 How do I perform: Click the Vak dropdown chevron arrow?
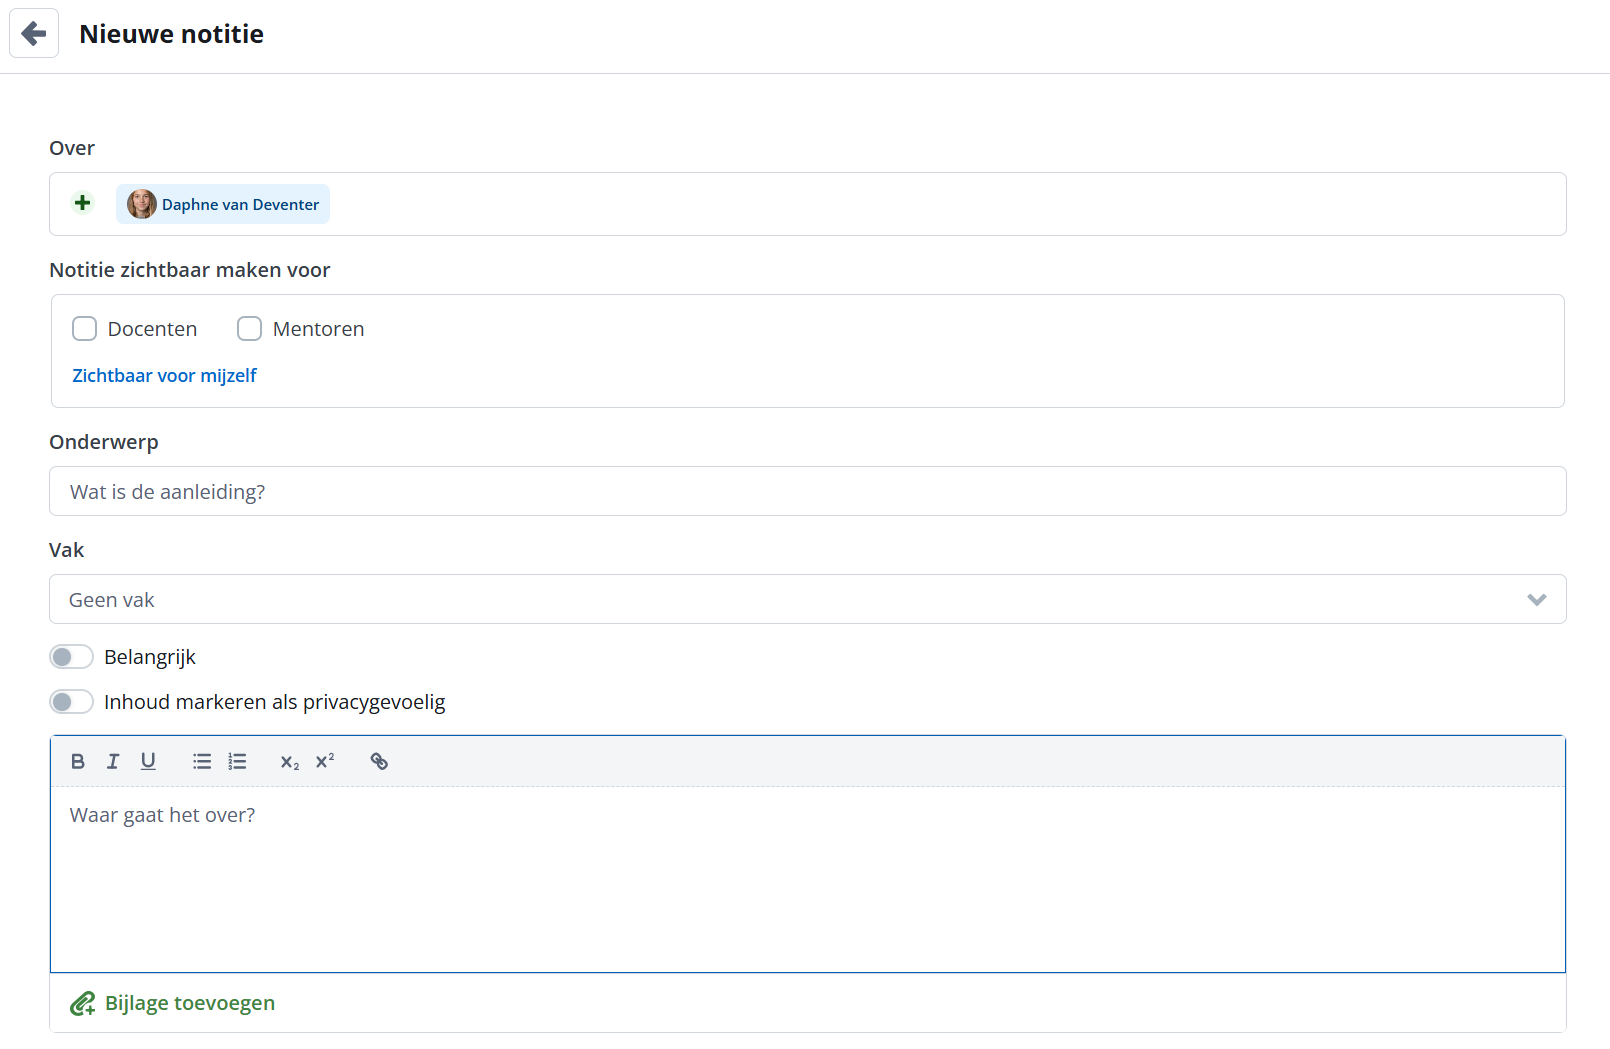[1536, 599]
